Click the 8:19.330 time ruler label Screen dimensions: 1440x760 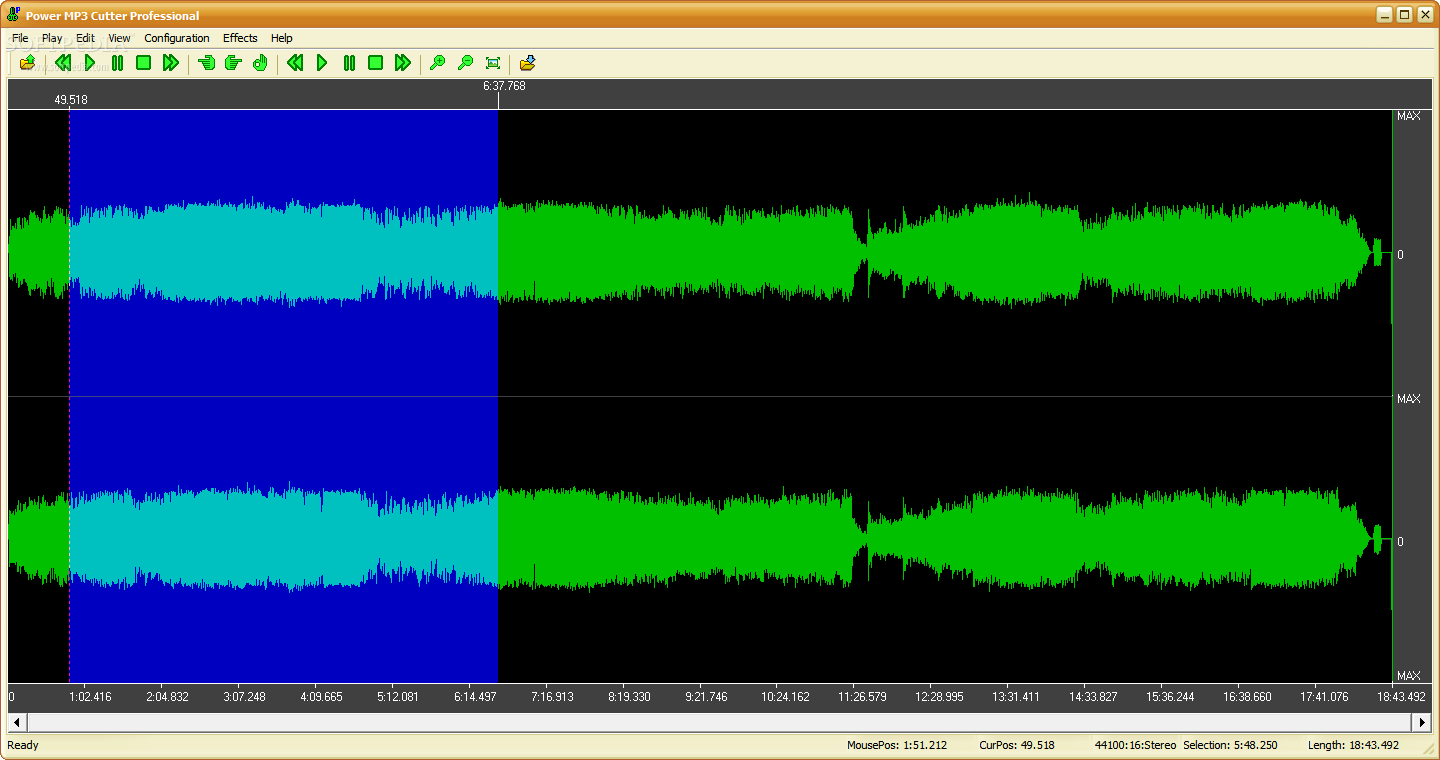(629, 697)
